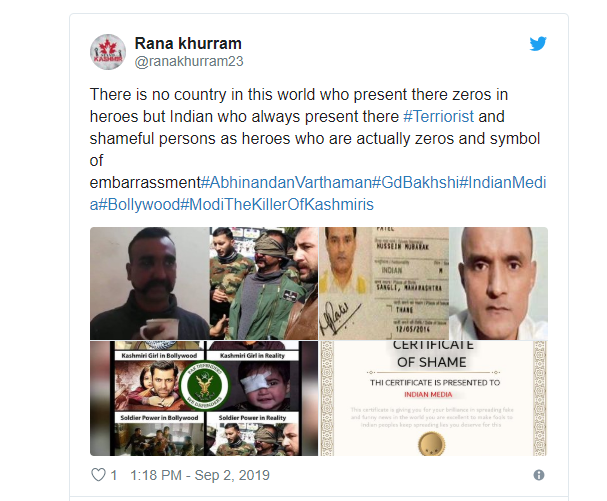
Task: Open the #ModiTheKillerOfKashmiris hashtag
Action: pyautogui.click(x=277, y=204)
